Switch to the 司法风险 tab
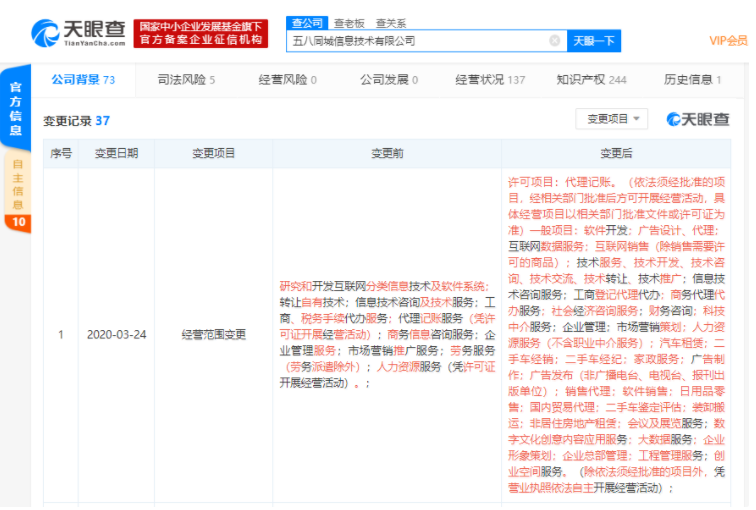The height and width of the screenshot is (510, 756). point(186,80)
